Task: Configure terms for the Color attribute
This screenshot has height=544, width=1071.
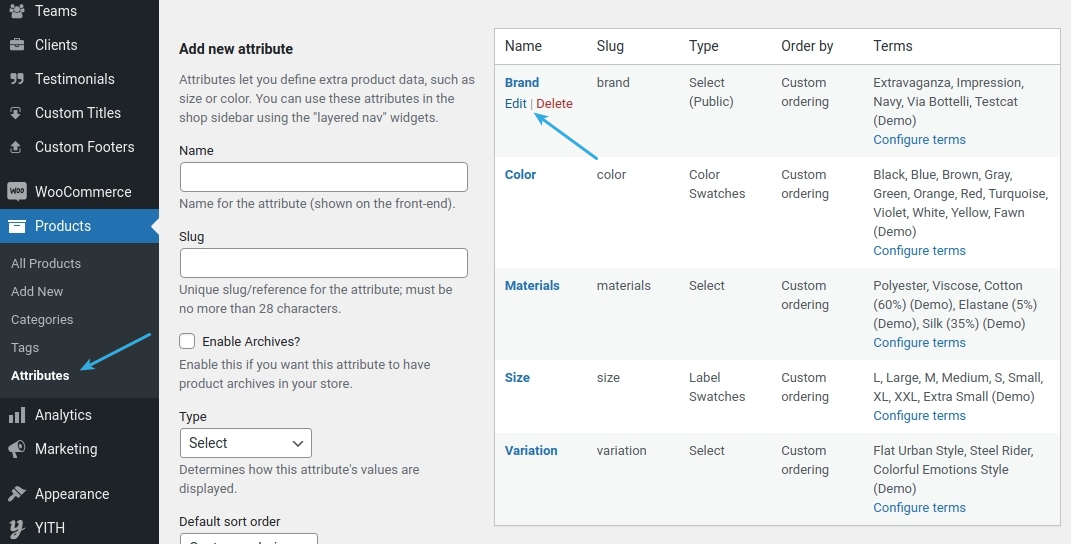Action: click(919, 251)
